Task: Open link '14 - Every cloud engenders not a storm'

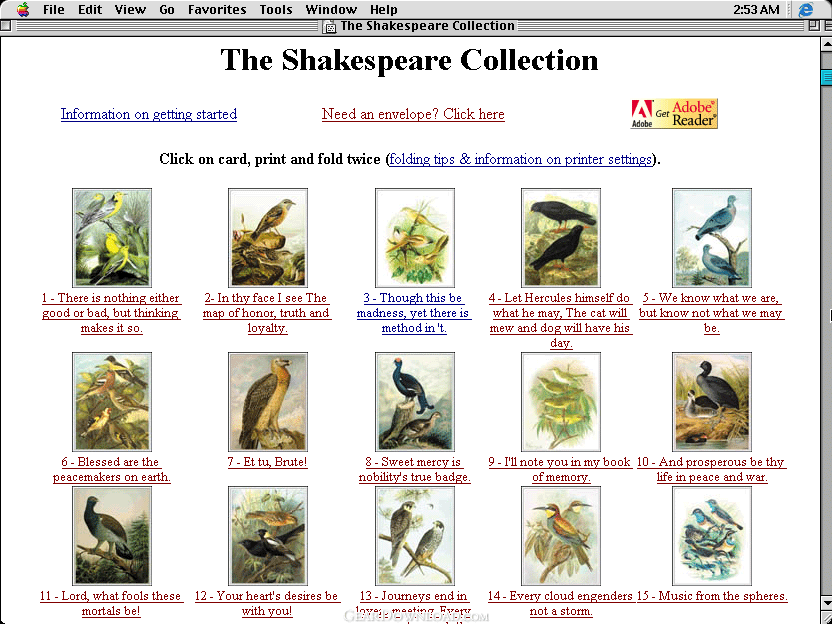Action: pyautogui.click(x=560, y=603)
